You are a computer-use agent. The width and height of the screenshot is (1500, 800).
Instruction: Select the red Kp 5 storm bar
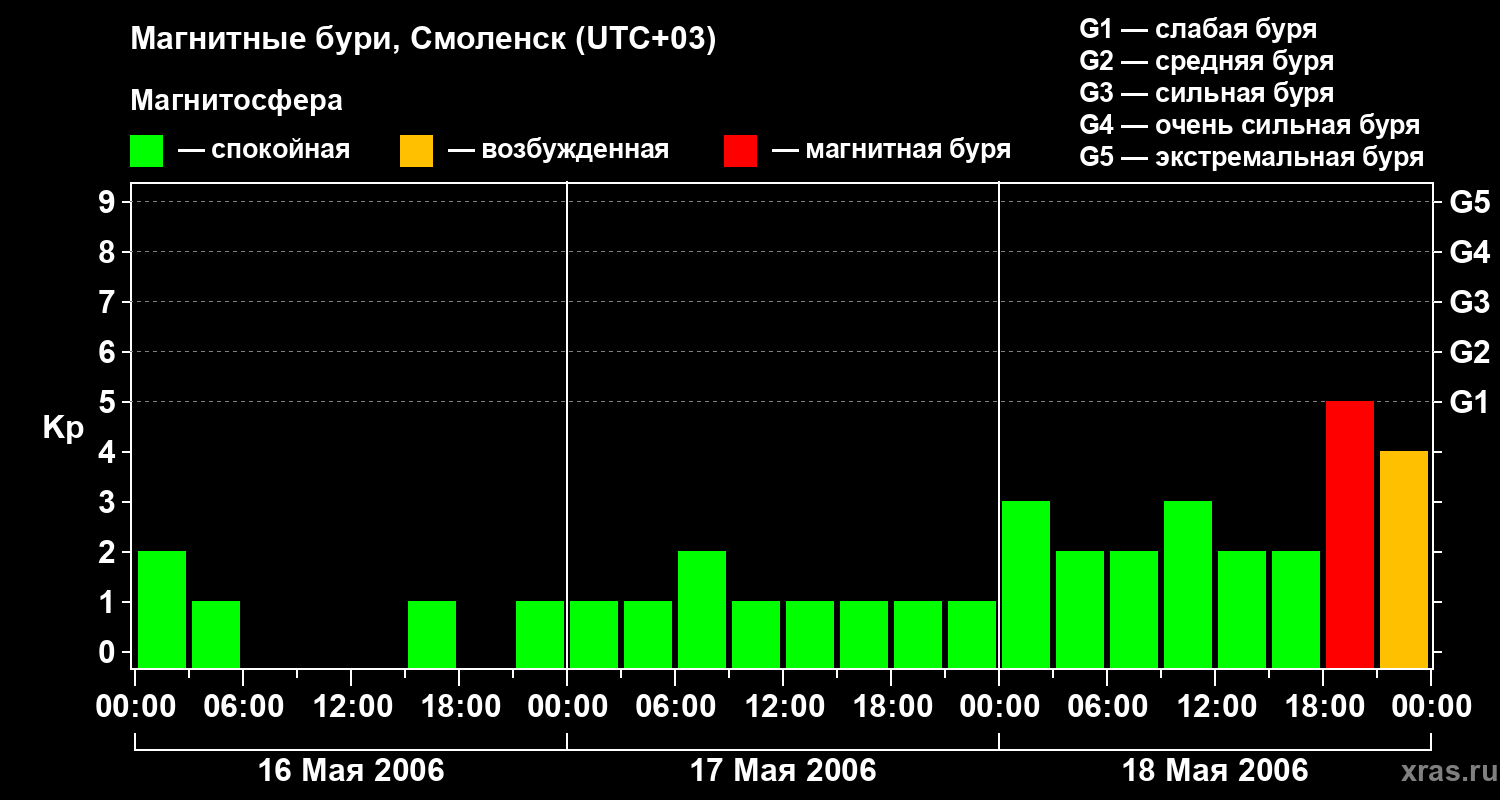click(1350, 534)
